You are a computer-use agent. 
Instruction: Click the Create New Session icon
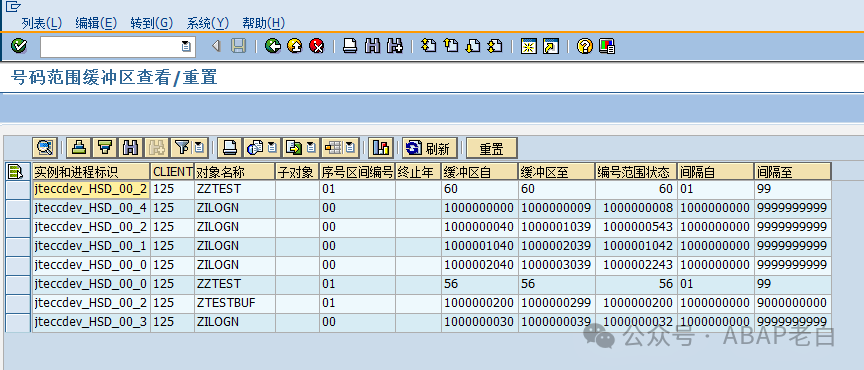point(529,46)
